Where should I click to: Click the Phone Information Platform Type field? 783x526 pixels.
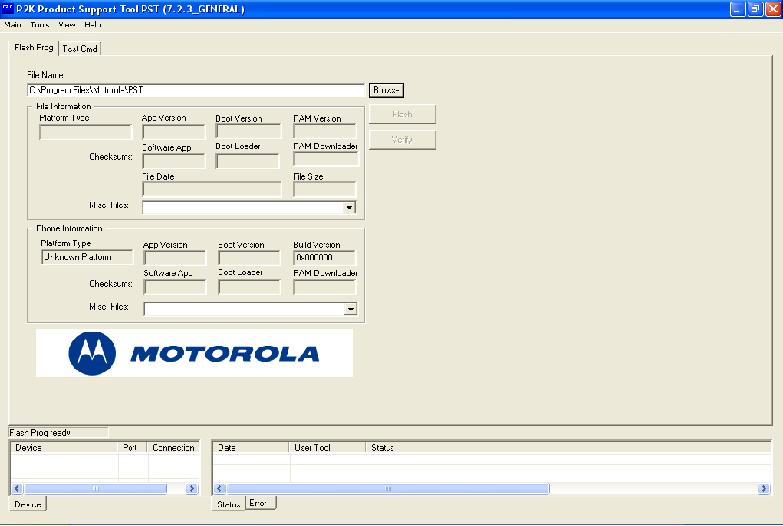(x=87, y=257)
